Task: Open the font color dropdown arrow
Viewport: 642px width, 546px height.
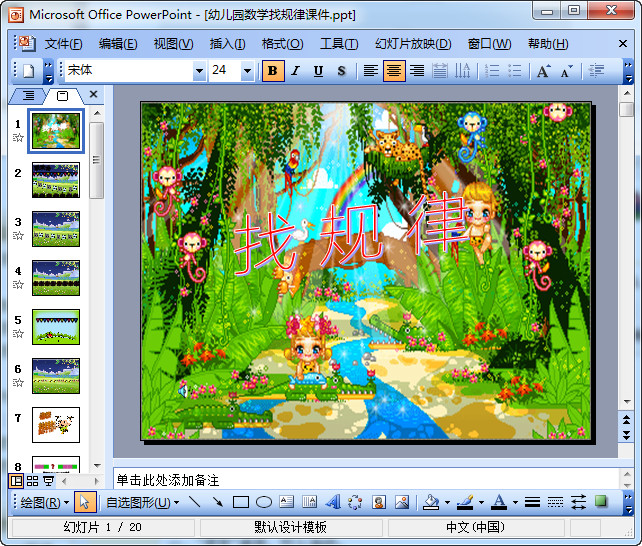Action: [x=515, y=503]
